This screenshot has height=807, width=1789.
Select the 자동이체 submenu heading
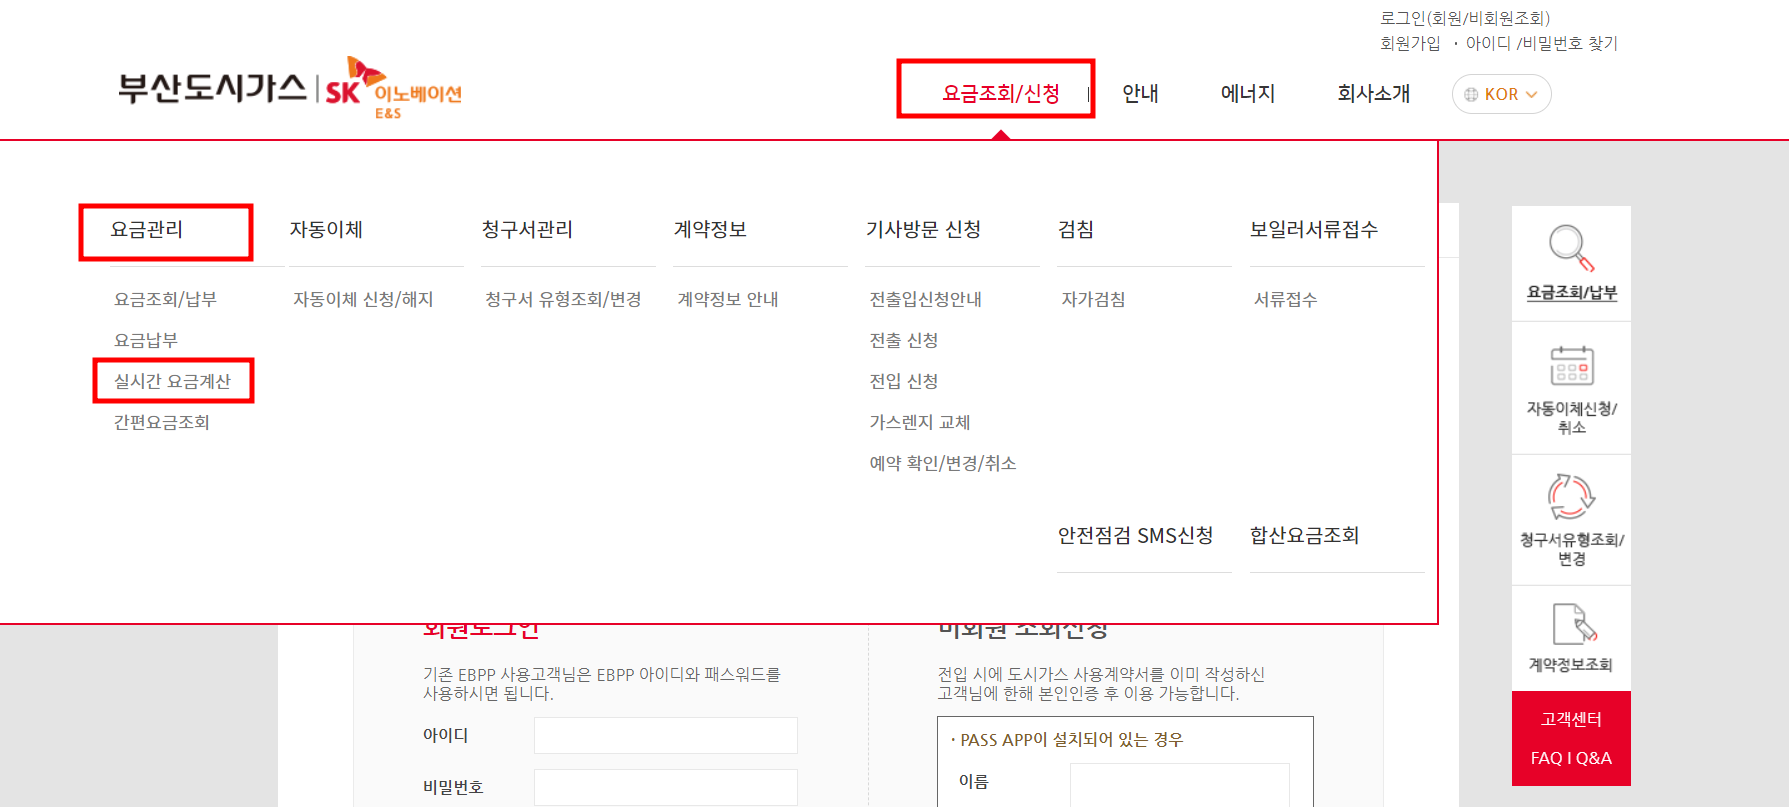point(326,229)
